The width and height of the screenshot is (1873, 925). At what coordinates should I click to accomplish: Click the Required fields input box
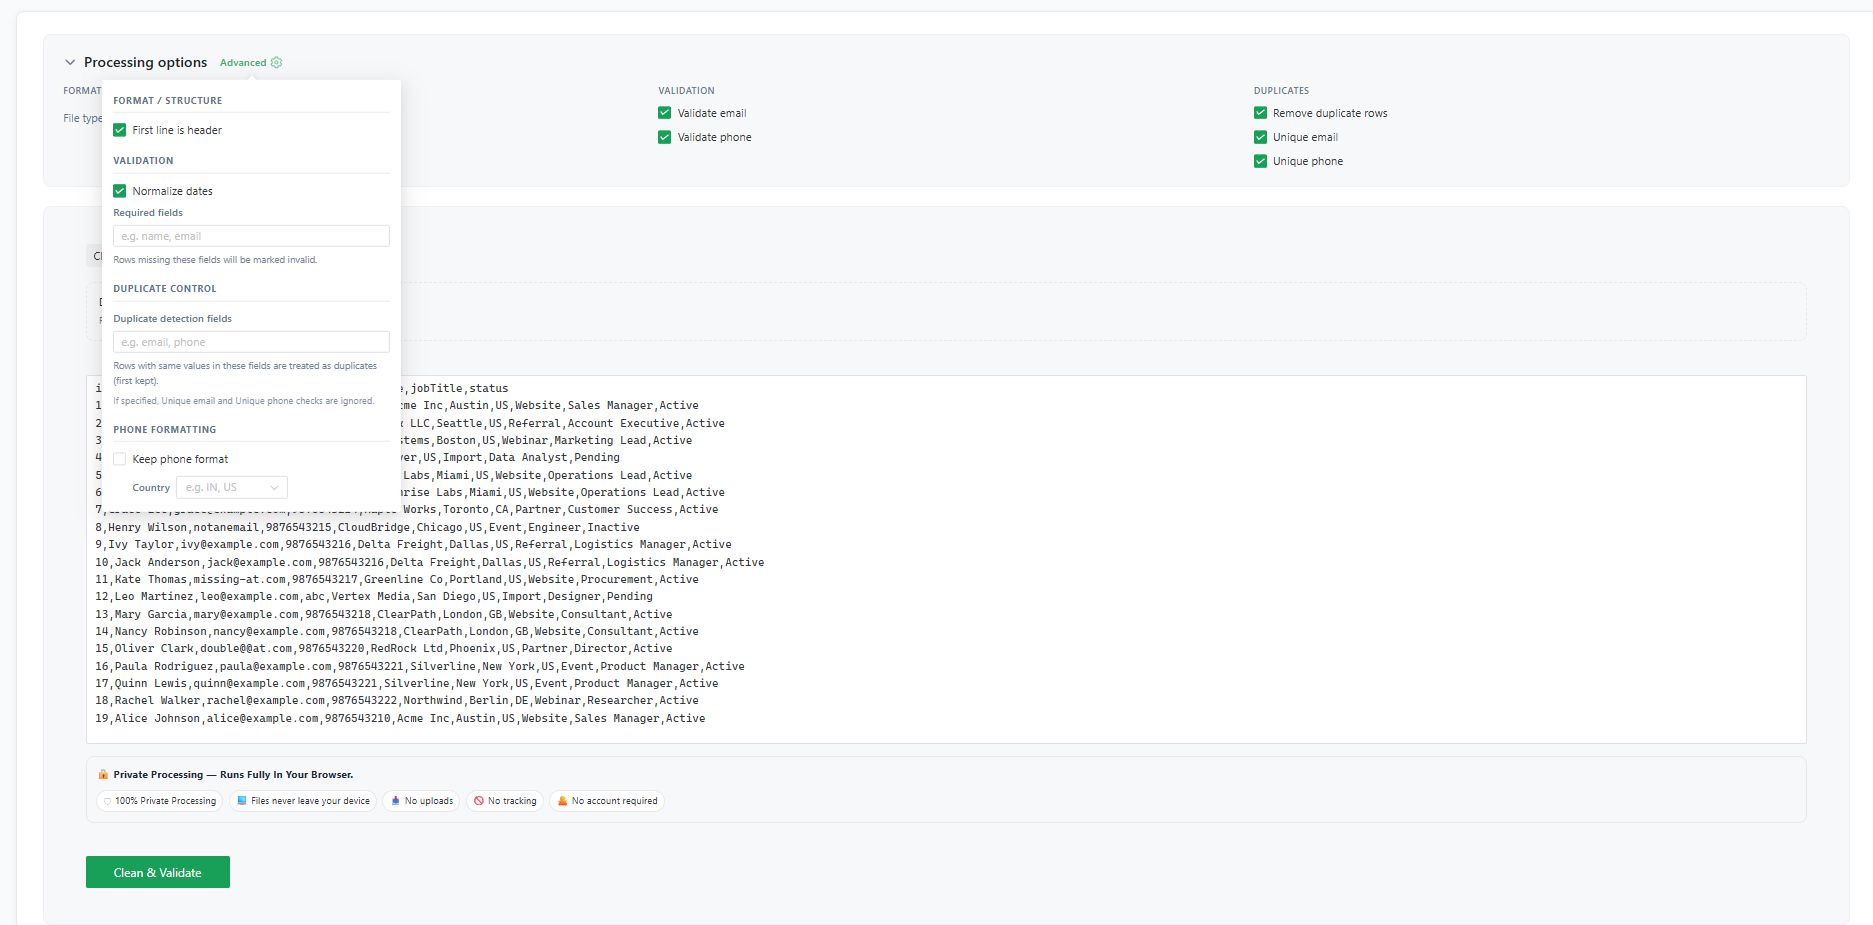(250, 235)
